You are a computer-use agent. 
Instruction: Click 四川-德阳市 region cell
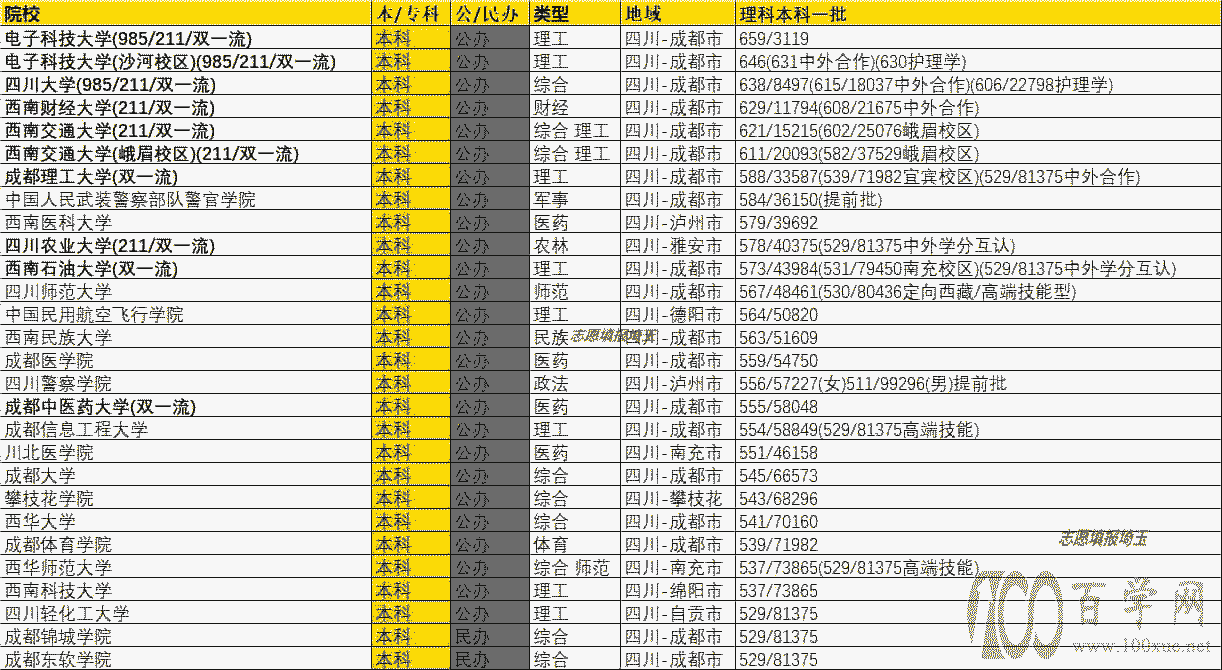click(x=677, y=315)
